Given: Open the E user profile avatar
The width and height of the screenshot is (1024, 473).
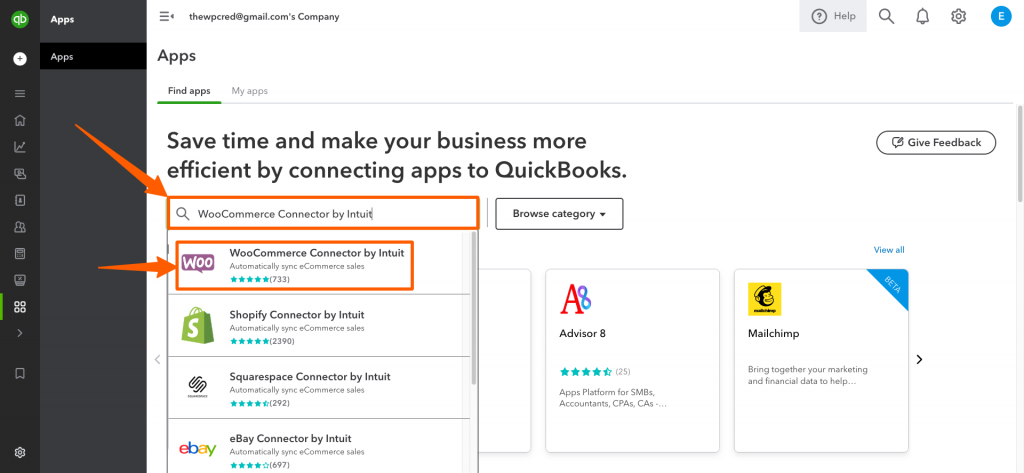Looking at the screenshot, I should pyautogui.click(x=1000, y=16).
